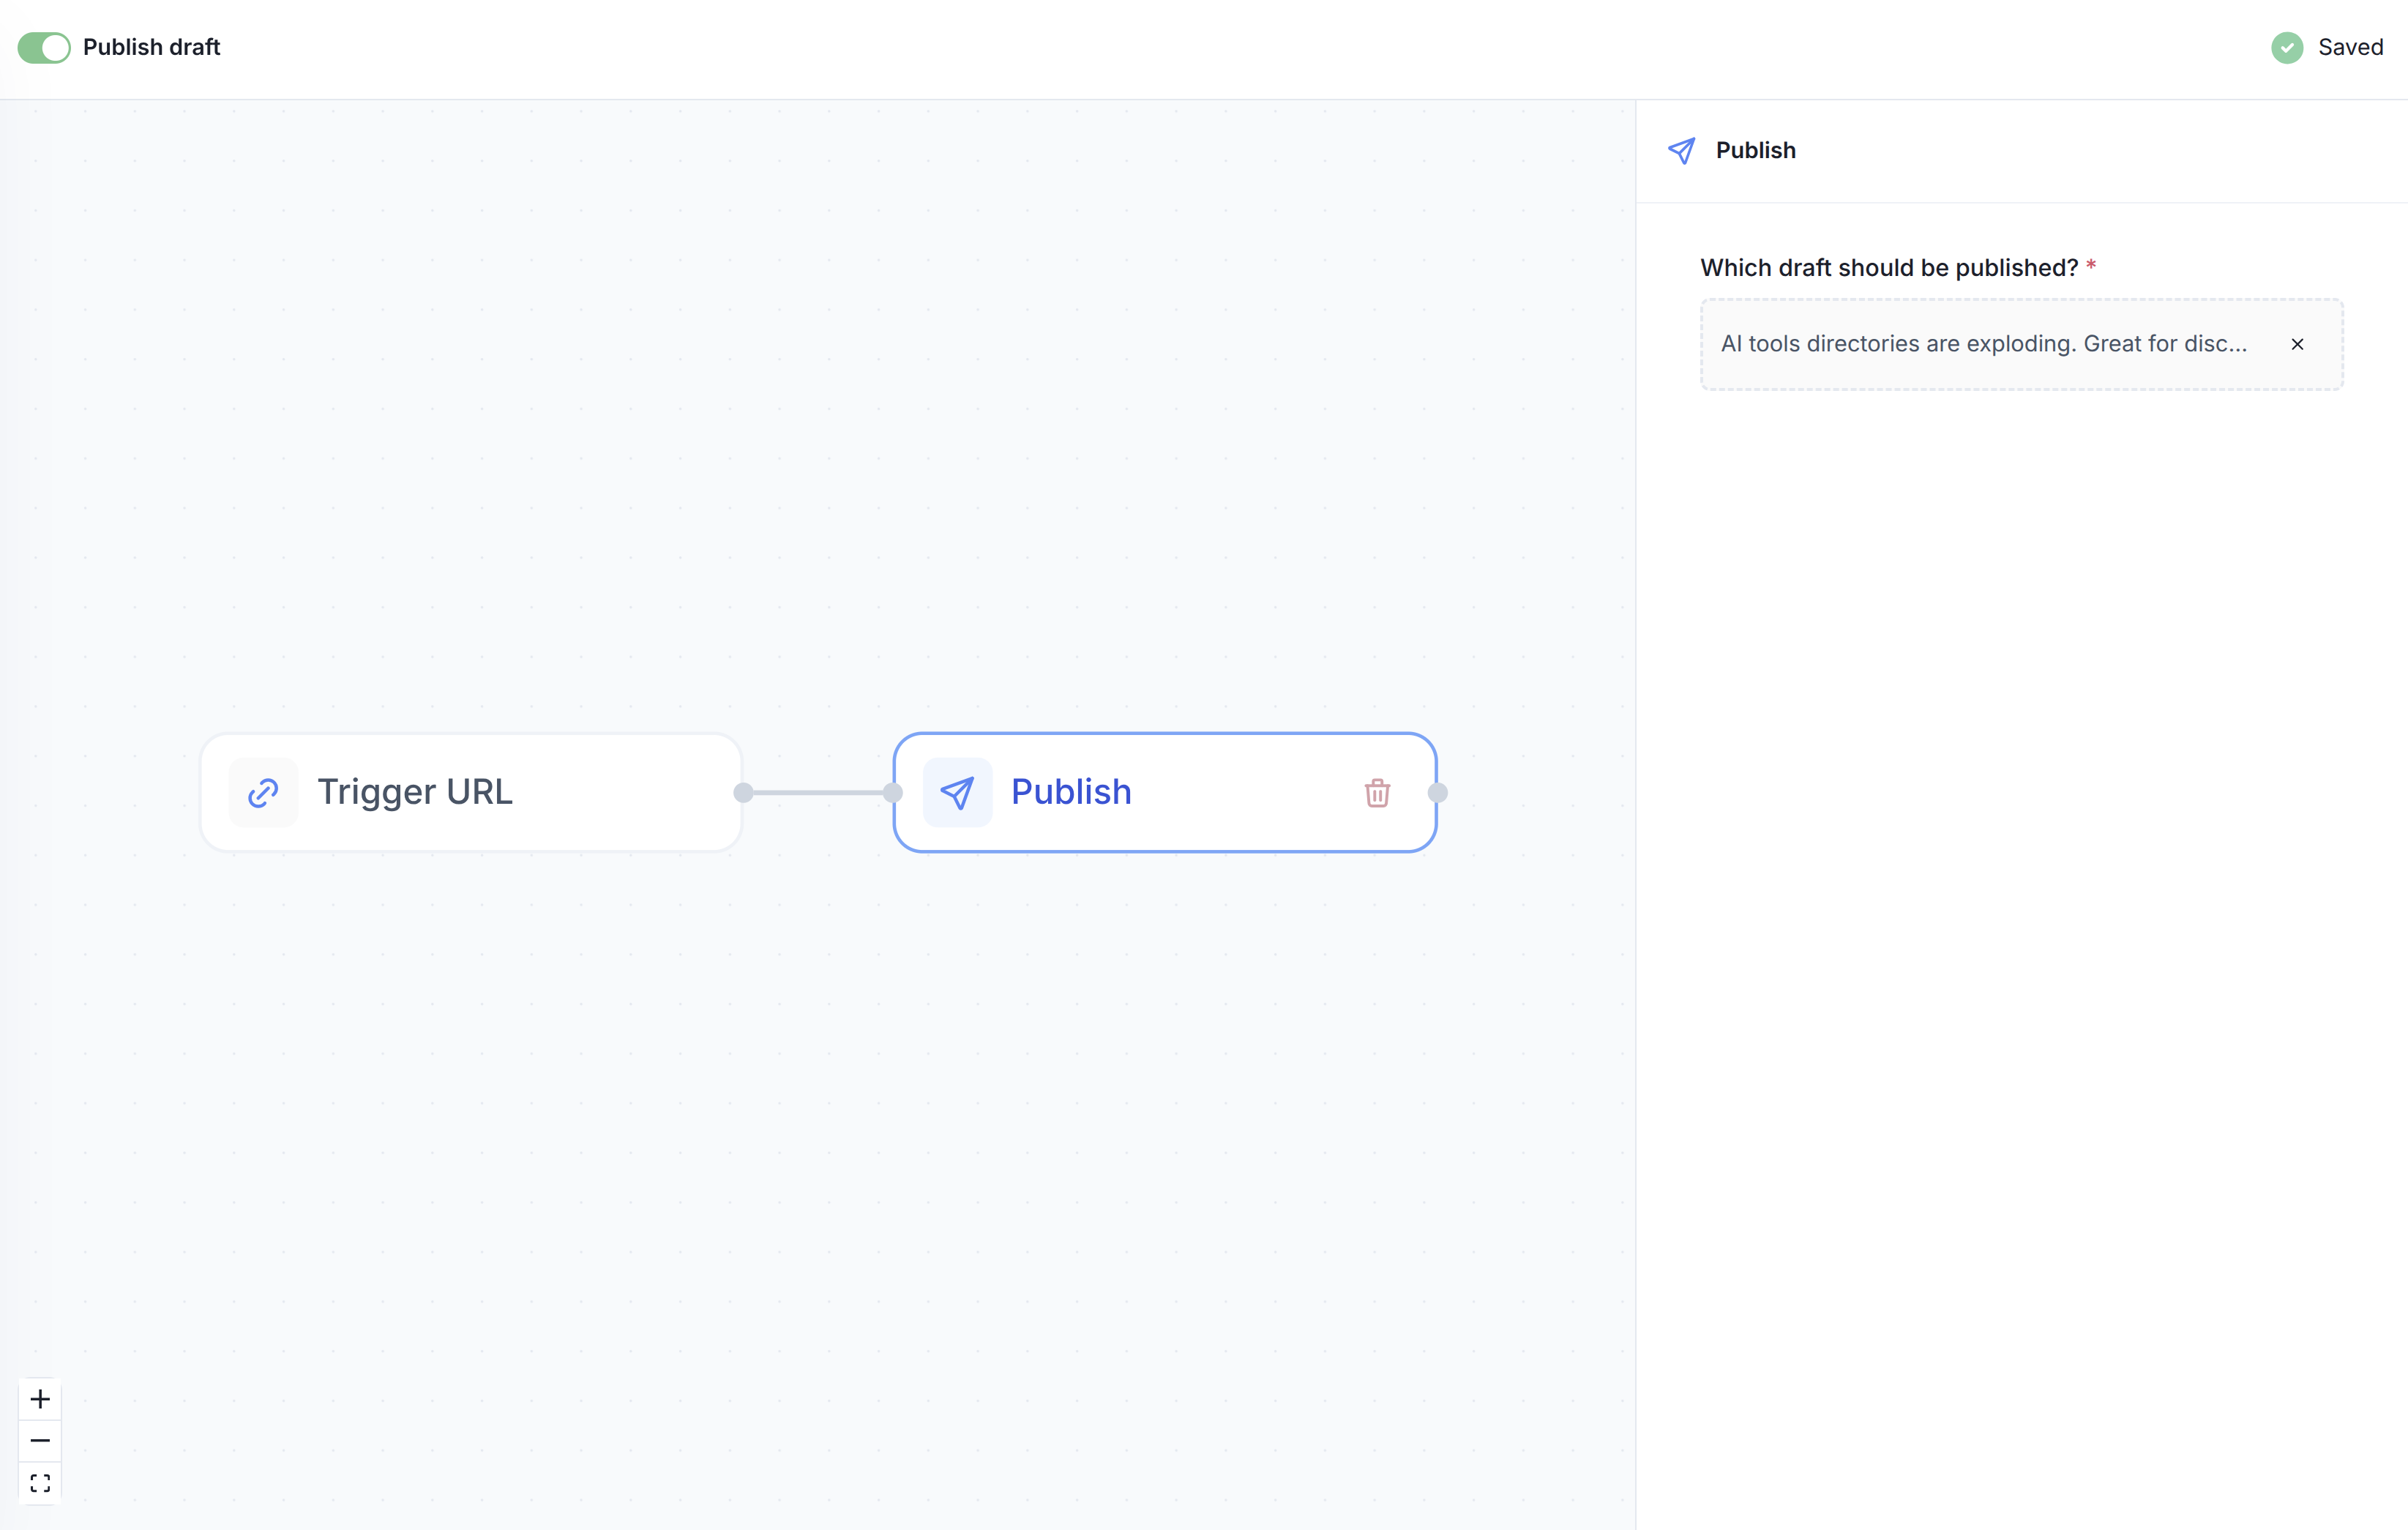The height and width of the screenshot is (1530, 2408).
Task: Select the Trigger URL node
Action: (470, 792)
